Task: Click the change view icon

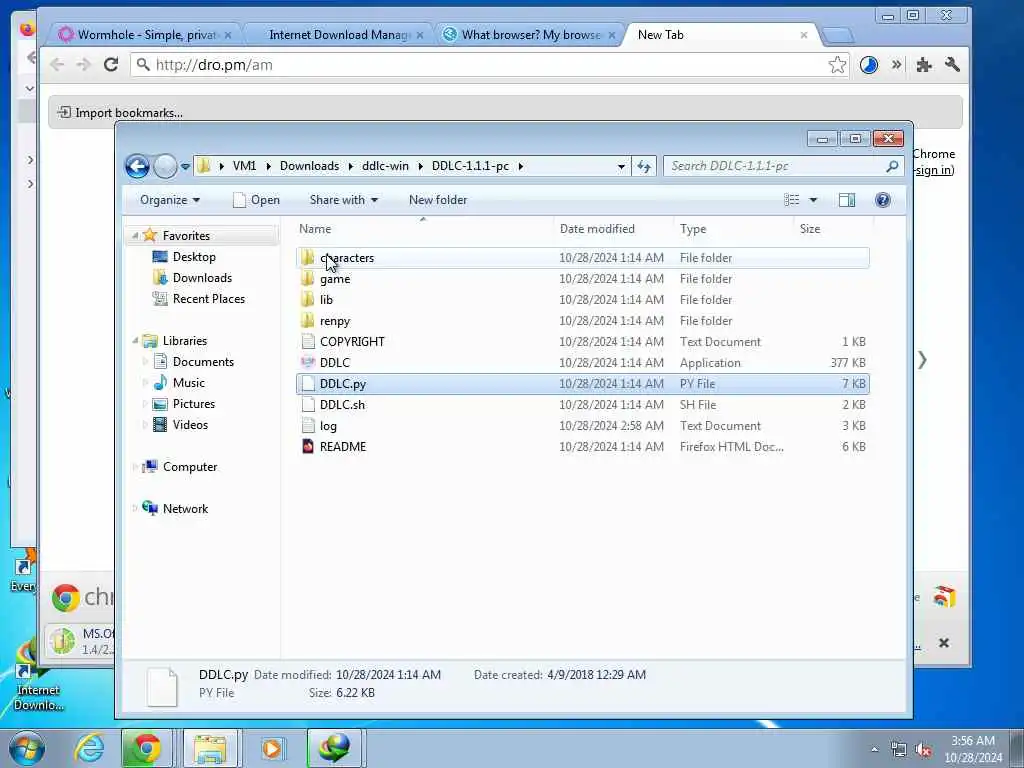Action: [792, 200]
